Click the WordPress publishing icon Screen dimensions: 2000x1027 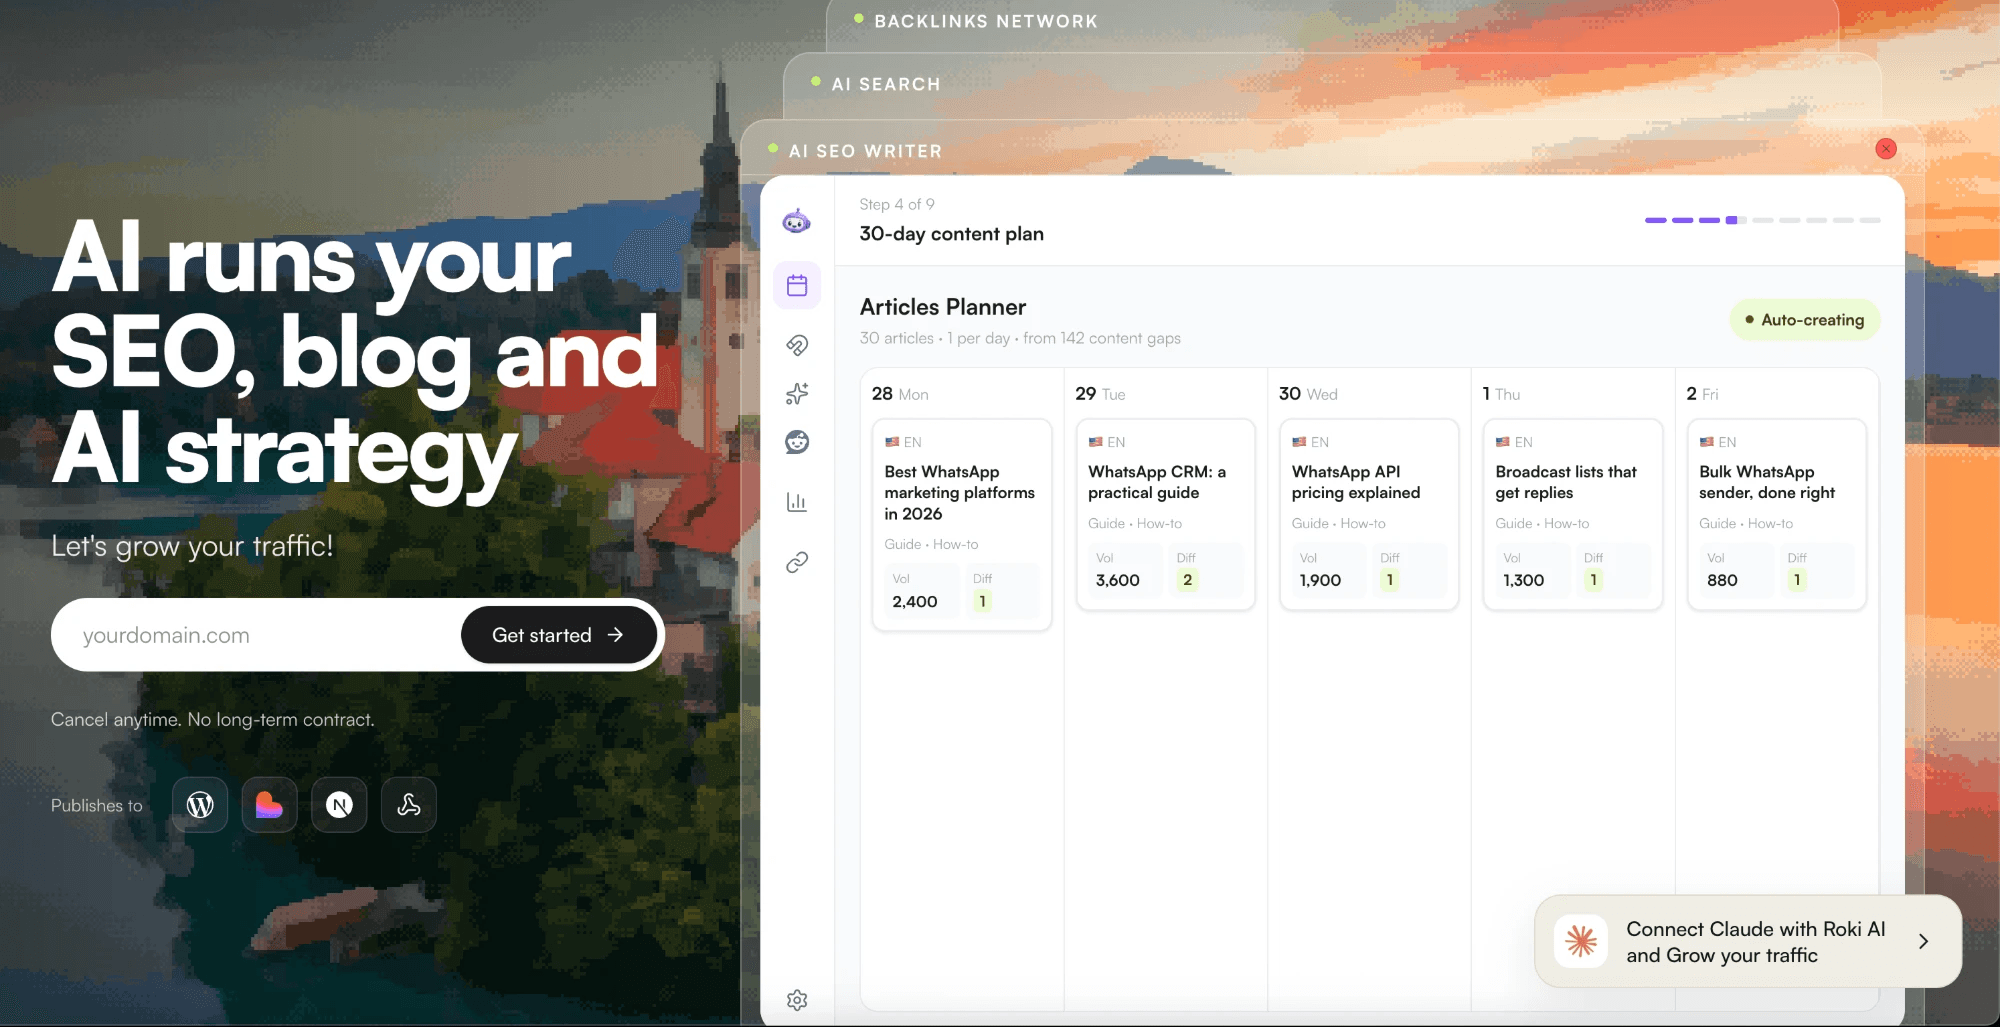(200, 805)
